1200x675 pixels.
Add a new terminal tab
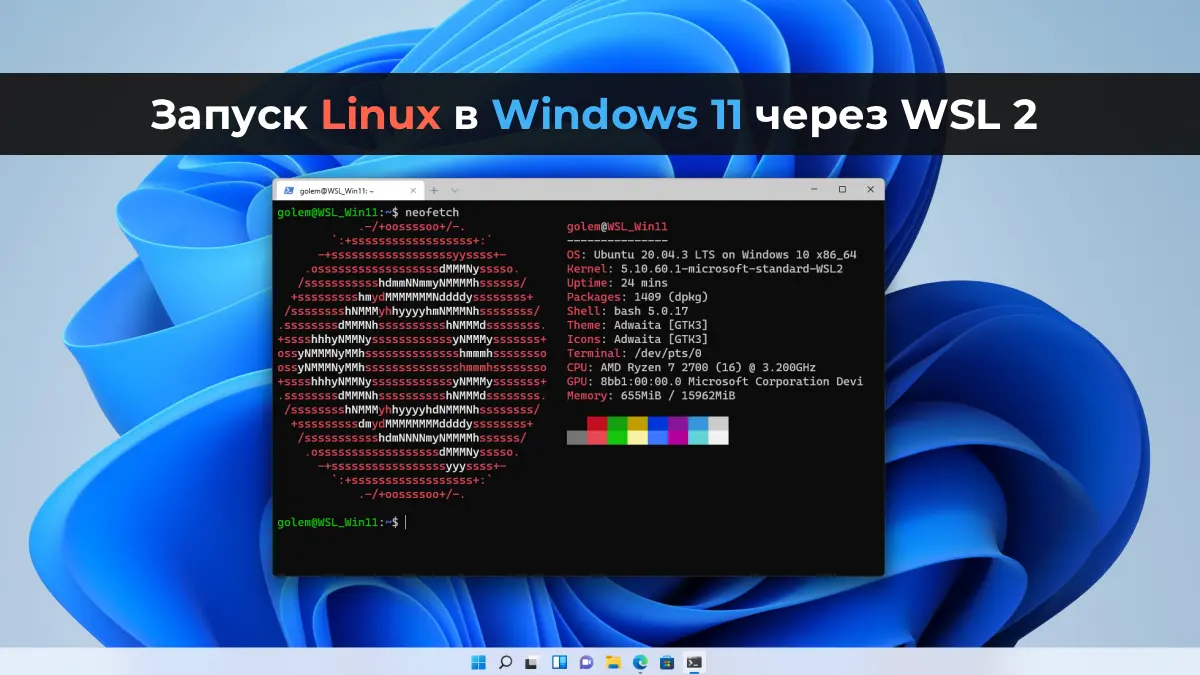[434, 190]
